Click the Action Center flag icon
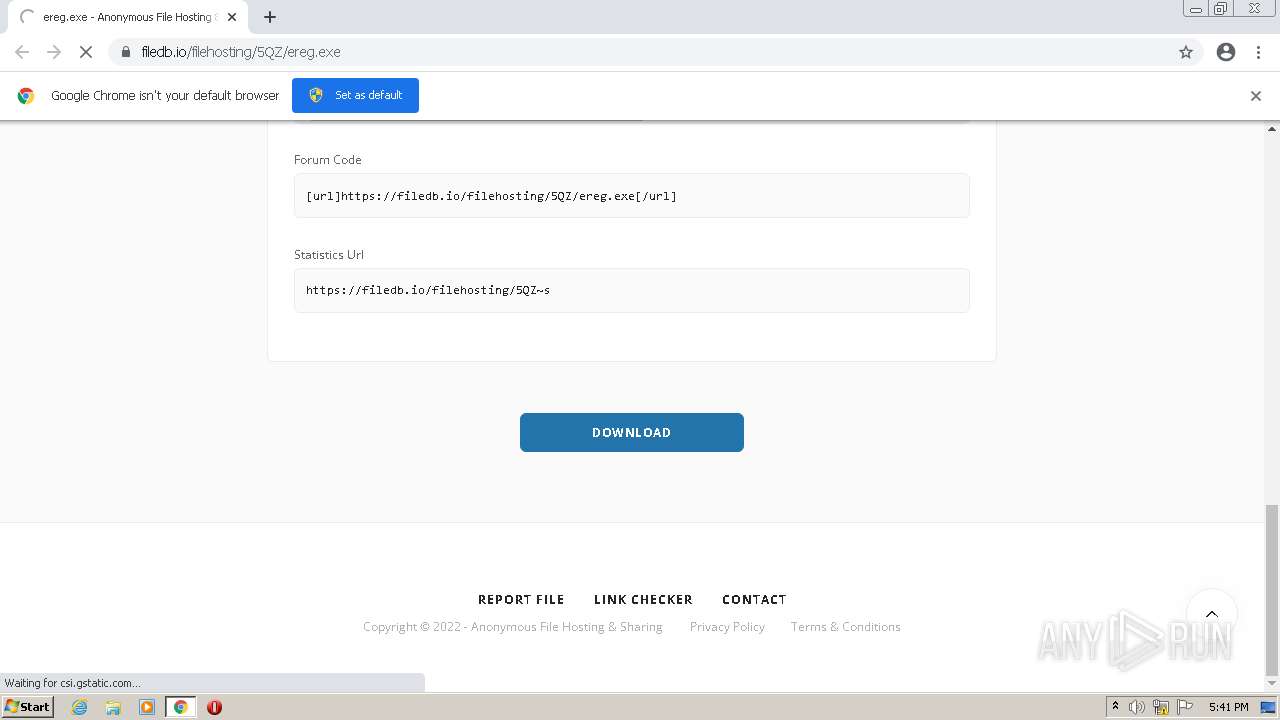This screenshot has width=1280, height=720. pos(1185,707)
